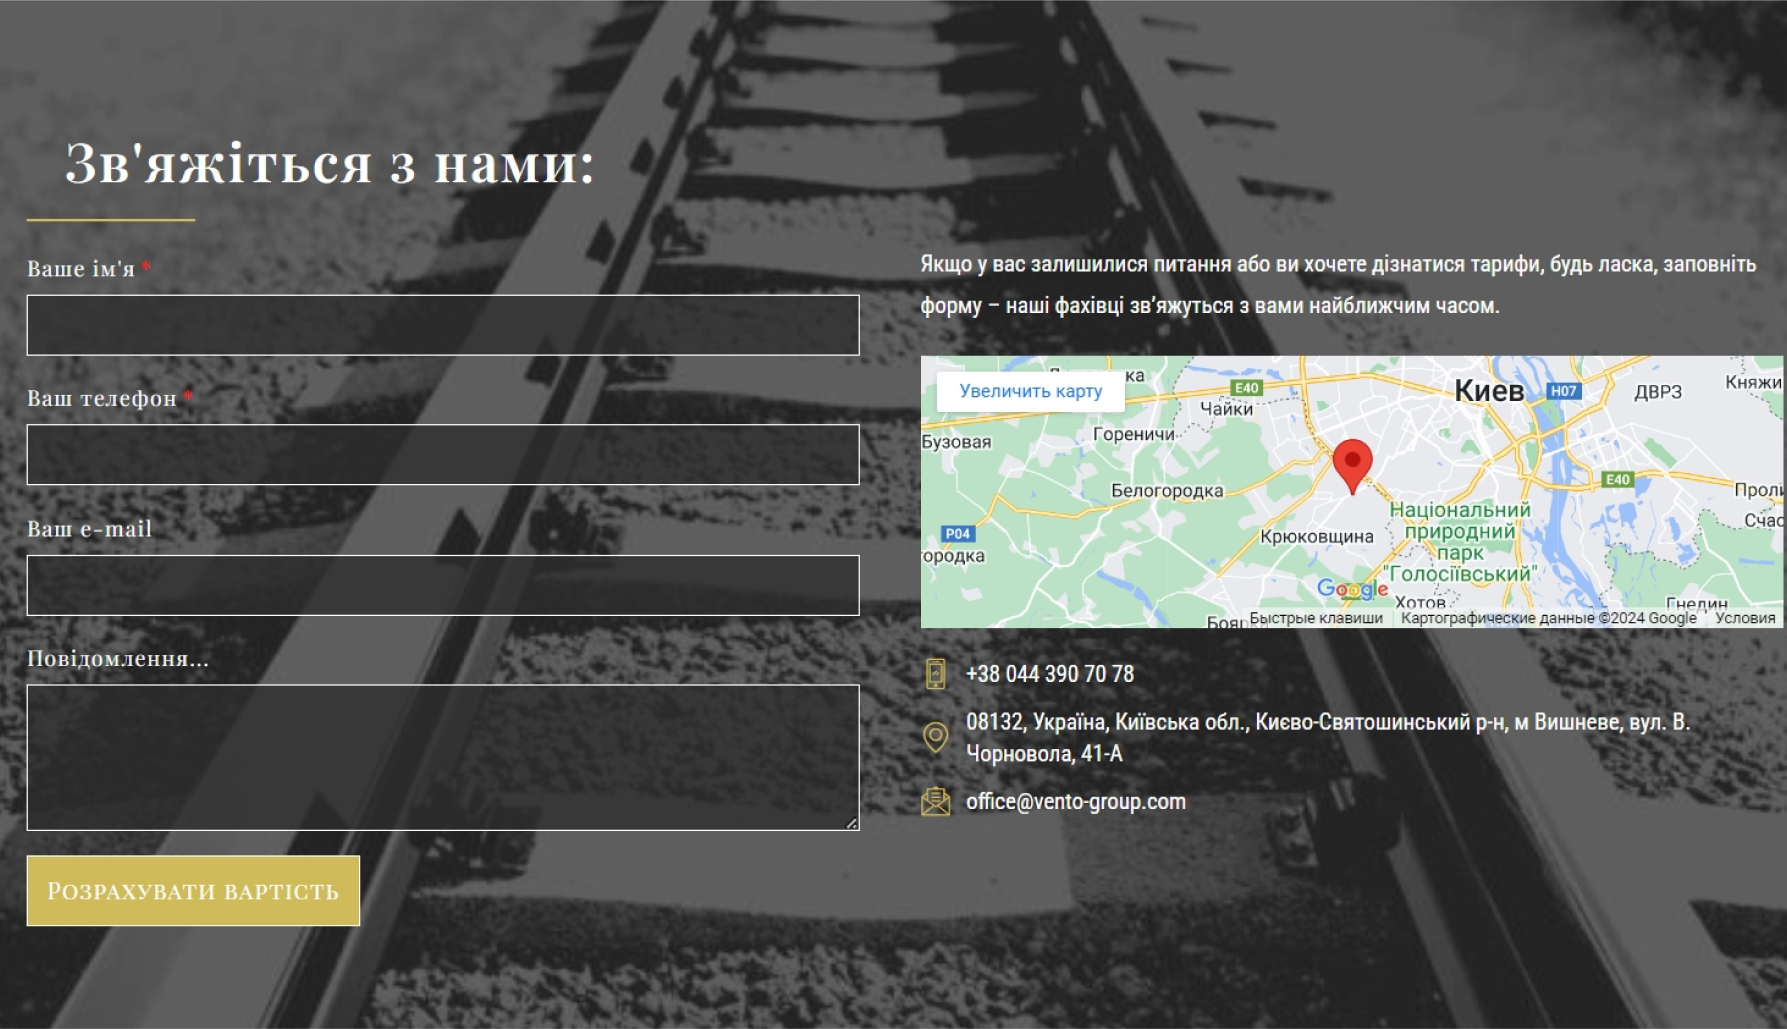Open the office@vento-group.com email link
Screen dimensions: 1787x1029
[1076, 802]
